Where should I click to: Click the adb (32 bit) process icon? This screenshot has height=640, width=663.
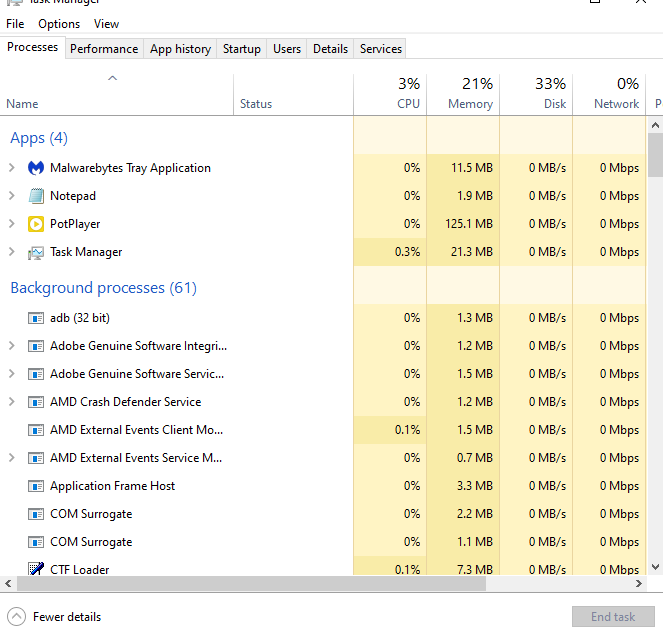tap(36, 318)
